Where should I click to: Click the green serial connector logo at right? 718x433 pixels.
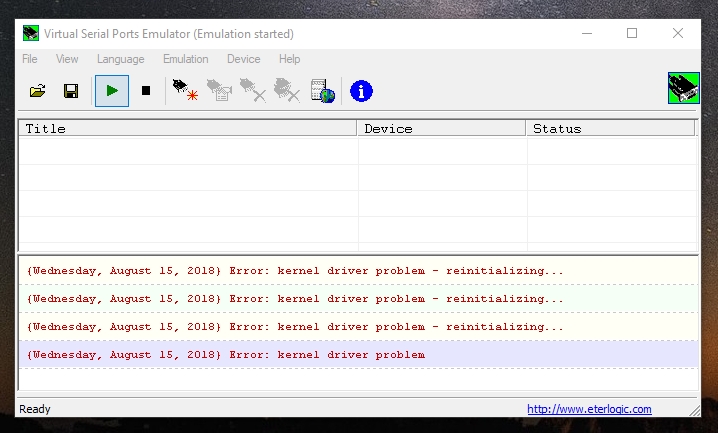684,88
